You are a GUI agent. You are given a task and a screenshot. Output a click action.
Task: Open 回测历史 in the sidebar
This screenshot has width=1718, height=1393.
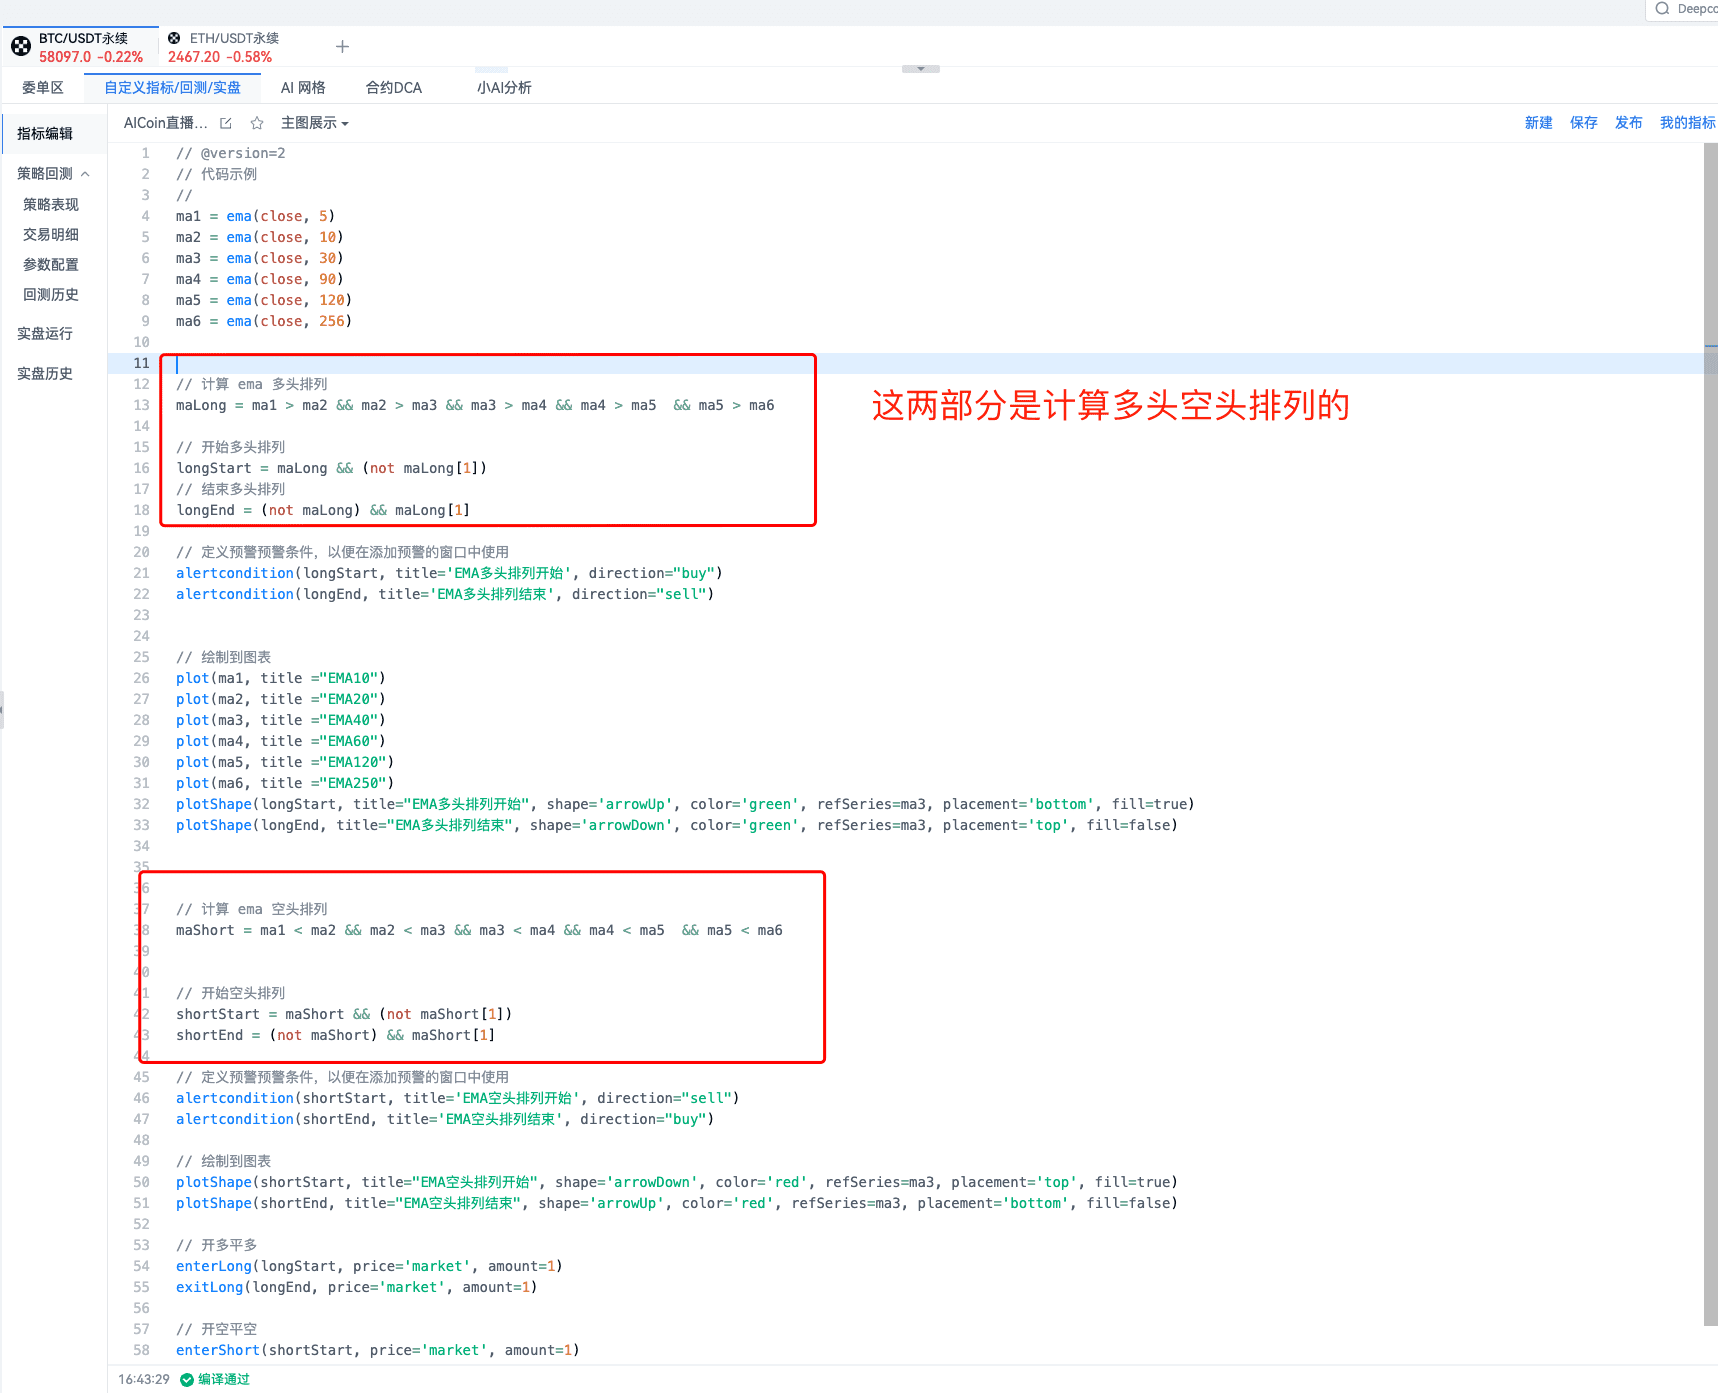coord(51,295)
